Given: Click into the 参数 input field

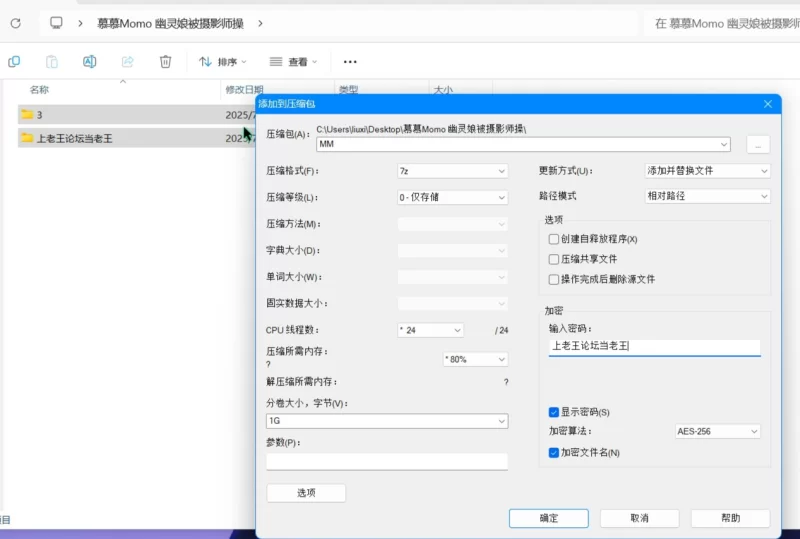Looking at the screenshot, I should coord(386,461).
